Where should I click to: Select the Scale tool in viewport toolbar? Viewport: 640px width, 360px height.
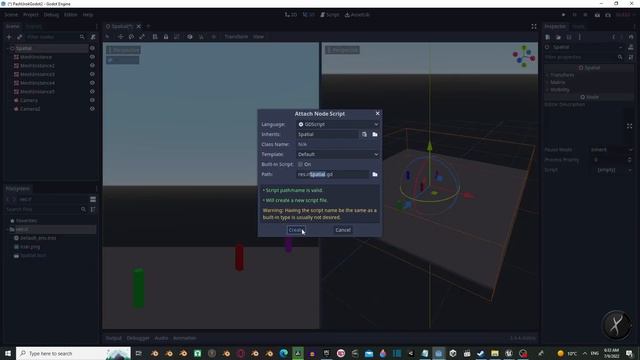(x=142, y=37)
